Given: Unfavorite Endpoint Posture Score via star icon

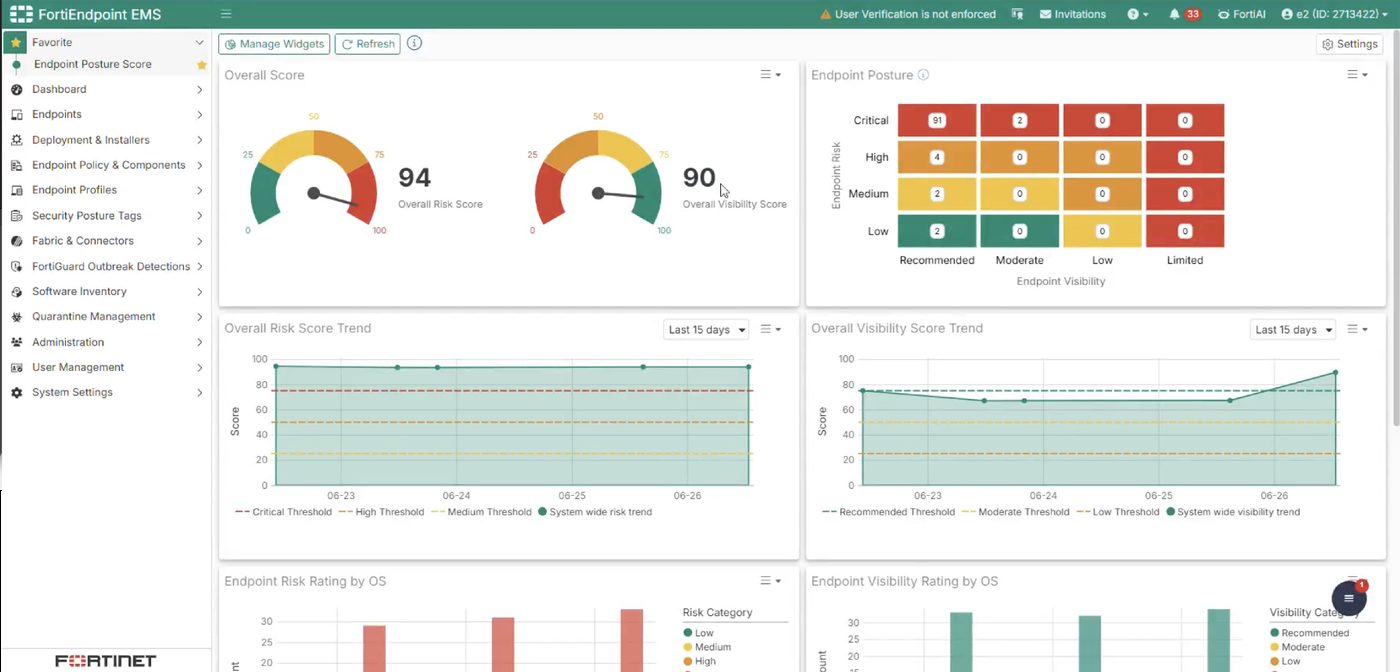Looking at the screenshot, I should (201, 65).
